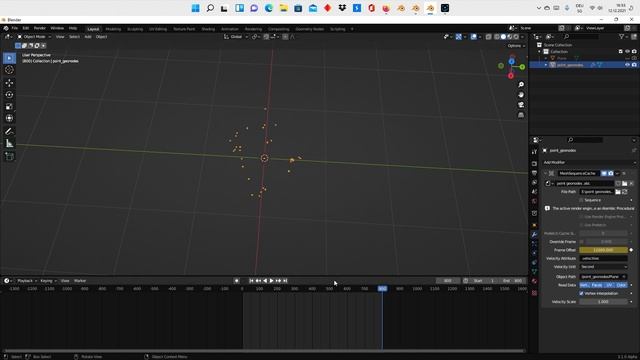This screenshot has width=640, height=360.
Task: Collapse the Collection tree item
Action: tap(540, 51)
